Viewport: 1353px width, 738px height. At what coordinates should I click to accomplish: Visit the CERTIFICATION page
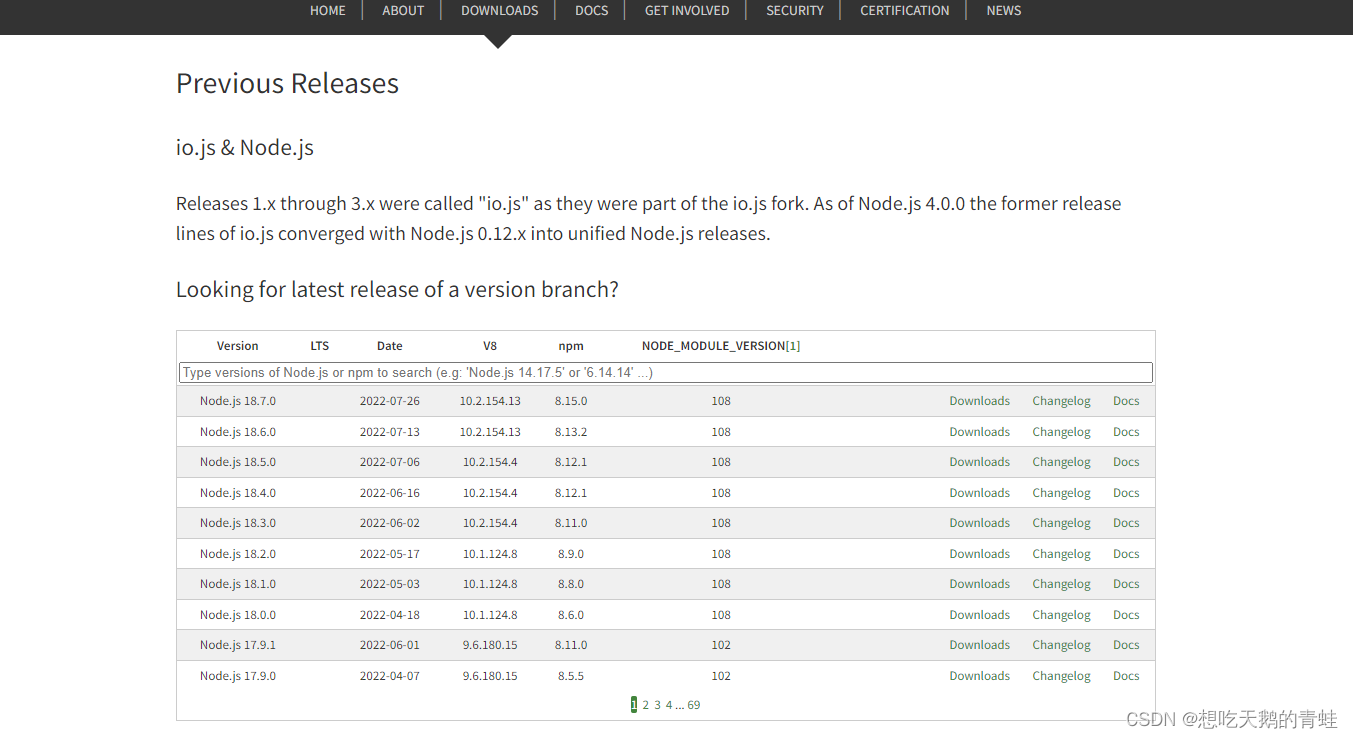pos(905,11)
